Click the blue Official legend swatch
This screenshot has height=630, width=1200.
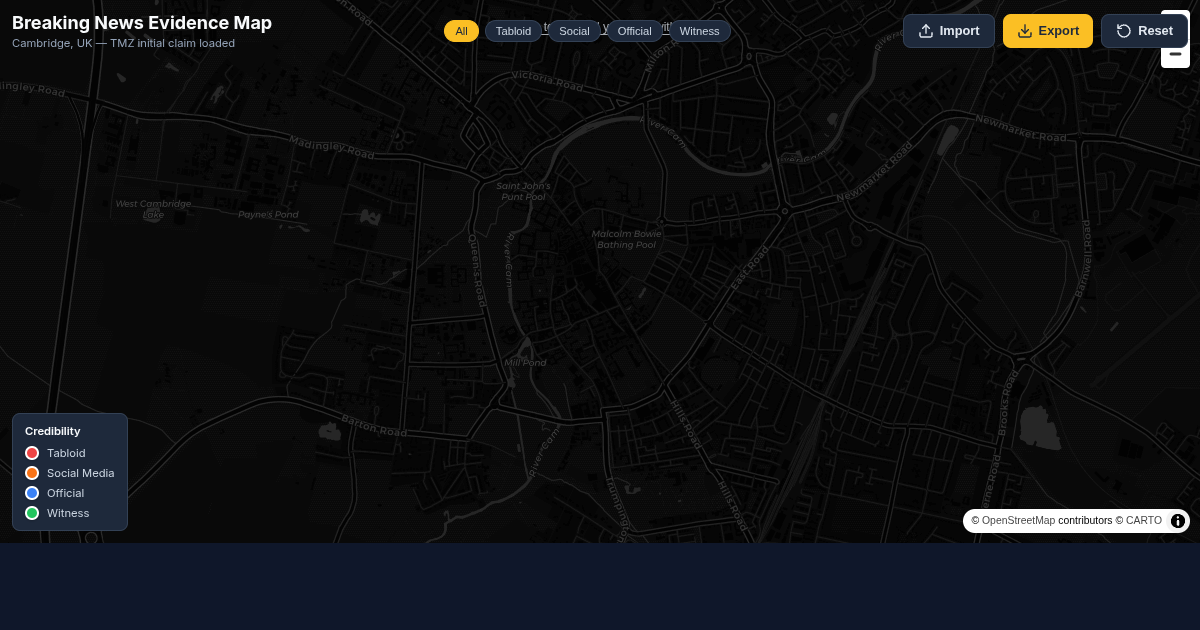32,493
